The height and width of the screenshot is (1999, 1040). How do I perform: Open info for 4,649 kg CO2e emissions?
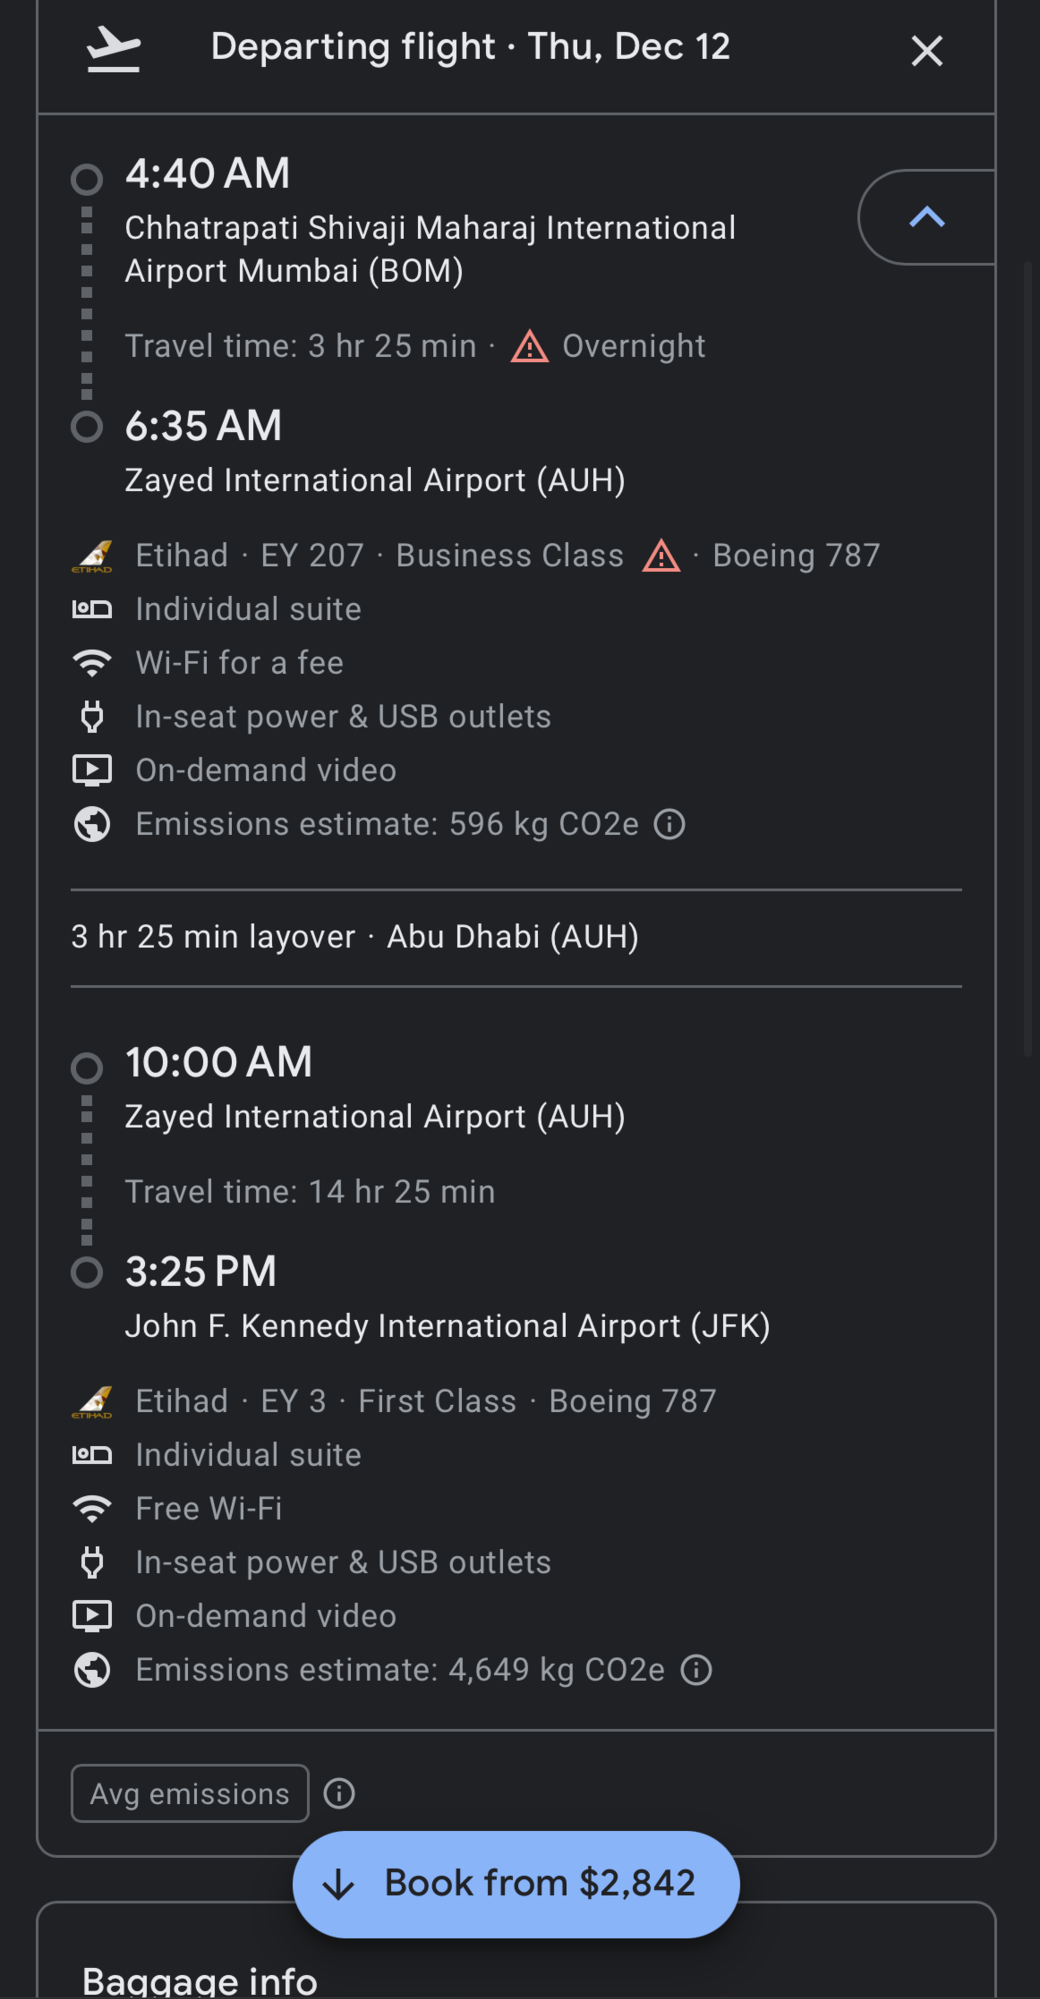click(x=696, y=1669)
